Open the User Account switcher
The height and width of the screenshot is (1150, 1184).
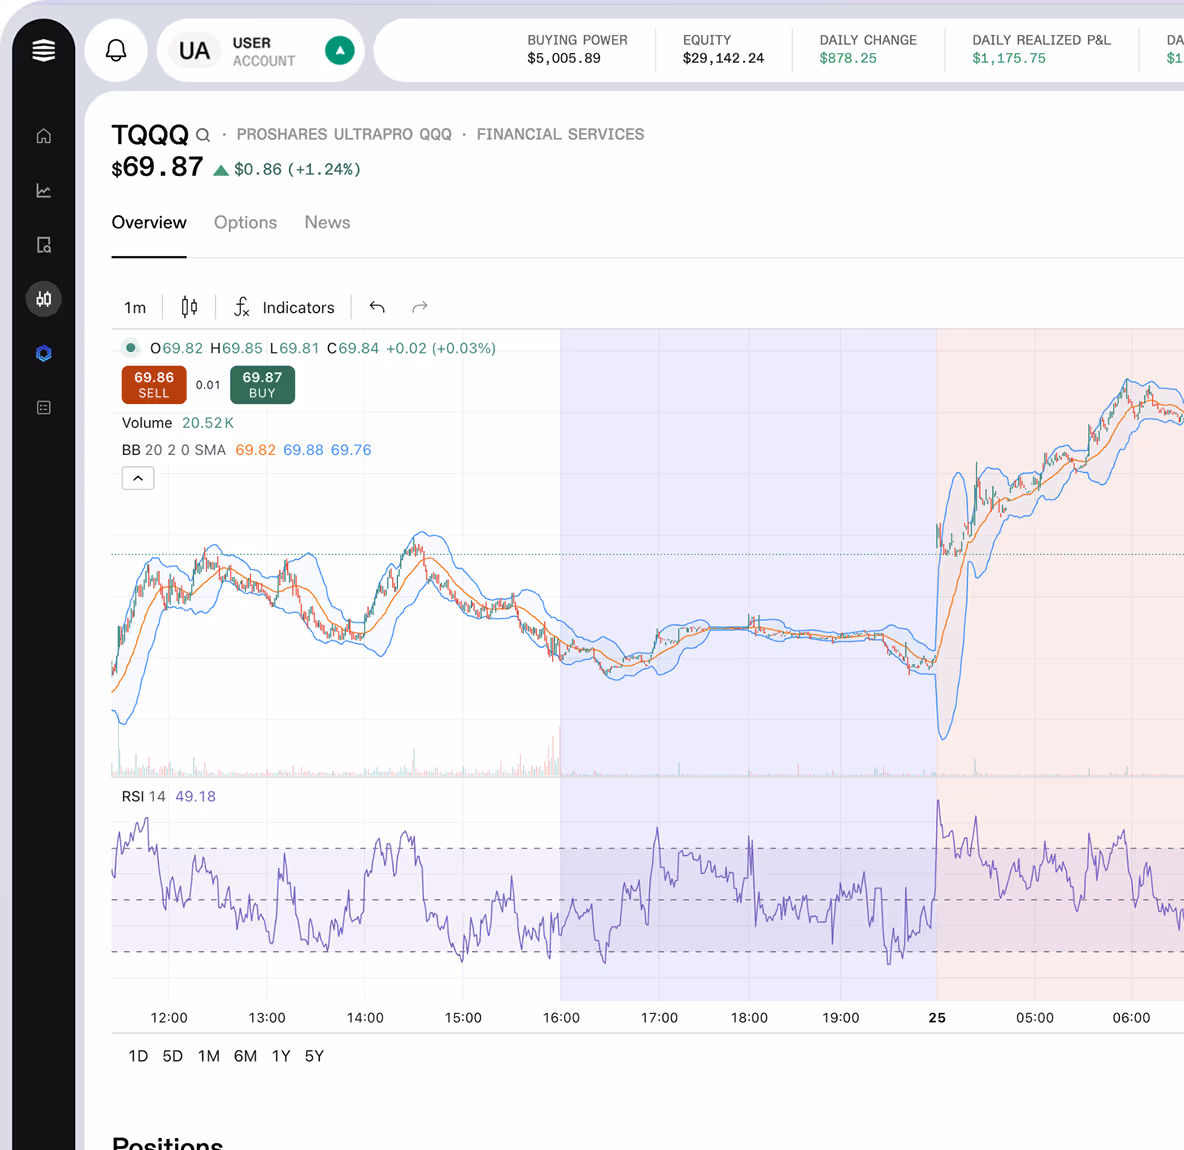[x=261, y=51]
